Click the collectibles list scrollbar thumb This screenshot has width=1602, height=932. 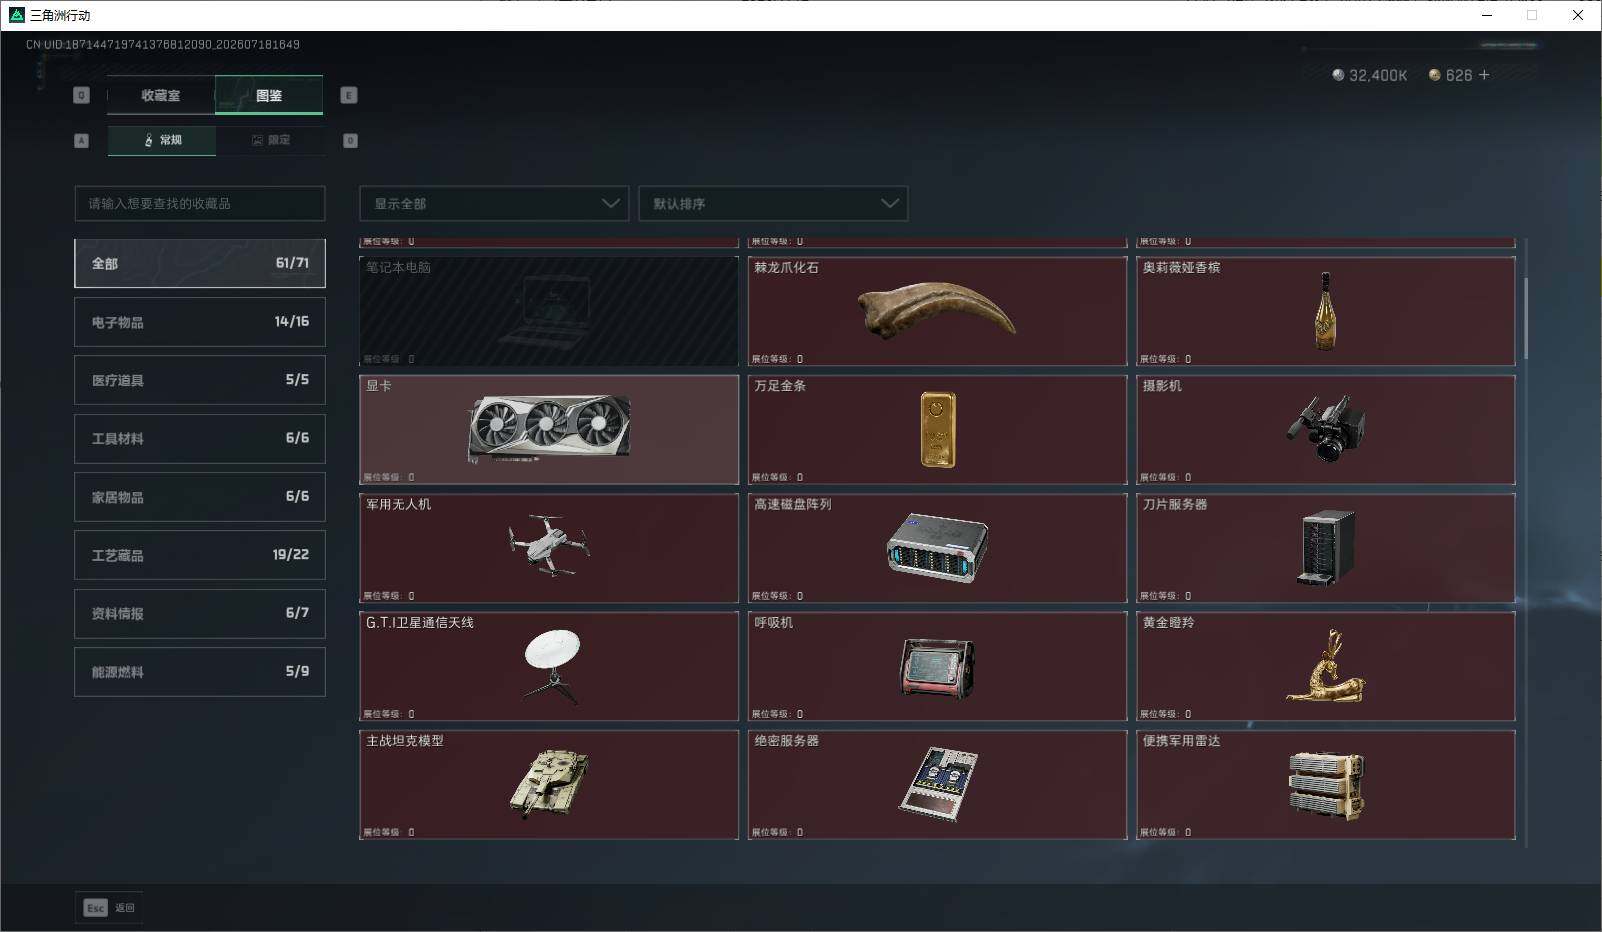(x=1526, y=318)
